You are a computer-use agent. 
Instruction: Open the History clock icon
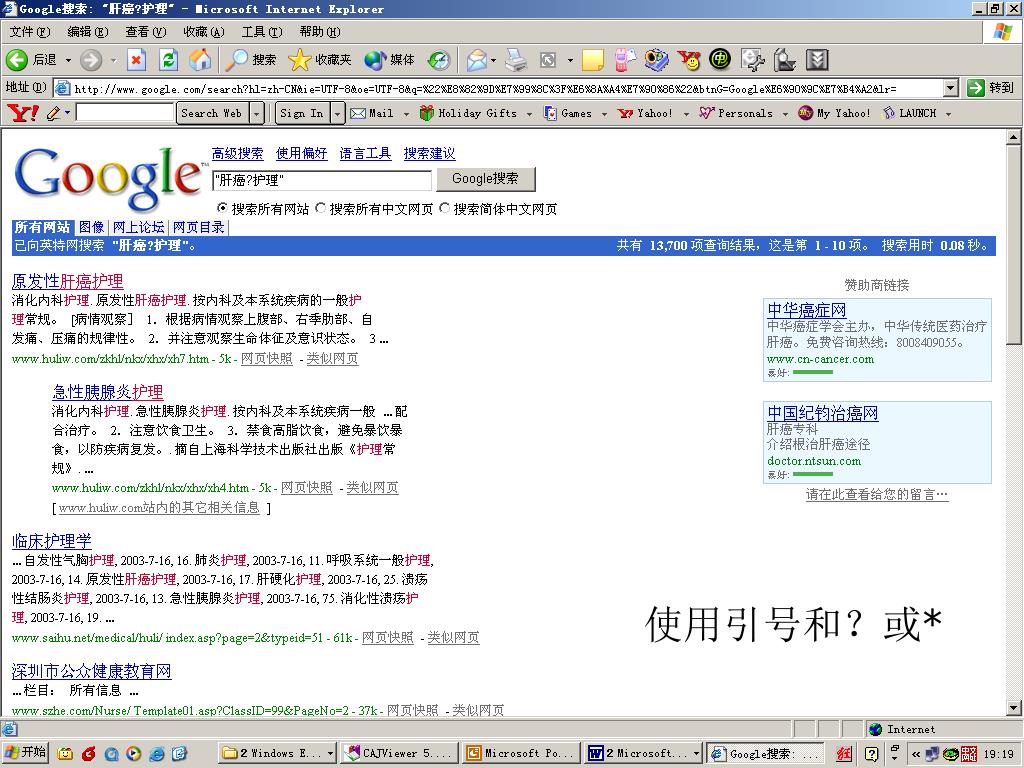tap(439, 60)
